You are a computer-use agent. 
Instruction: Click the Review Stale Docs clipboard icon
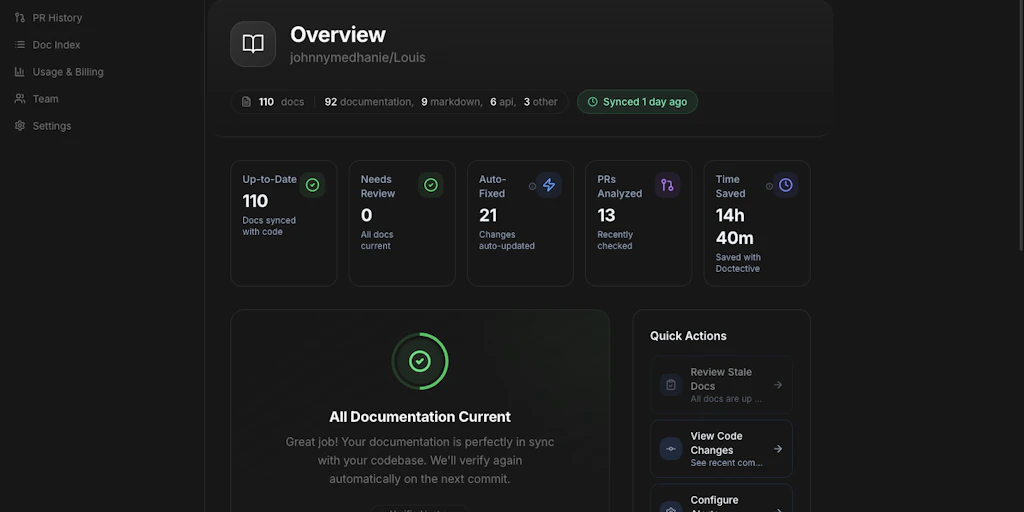coord(671,385)
